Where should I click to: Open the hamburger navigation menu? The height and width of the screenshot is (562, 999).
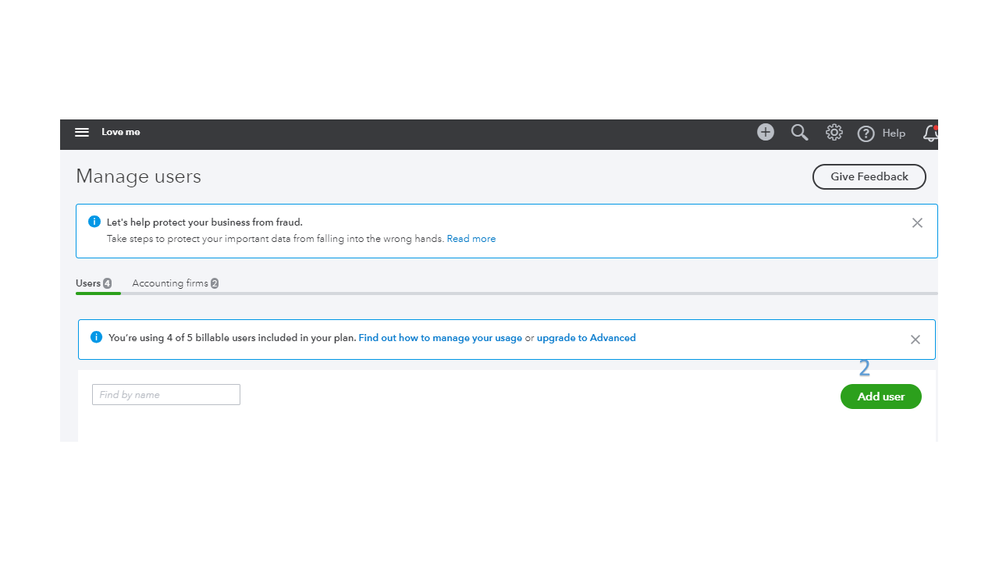[82, 132]
